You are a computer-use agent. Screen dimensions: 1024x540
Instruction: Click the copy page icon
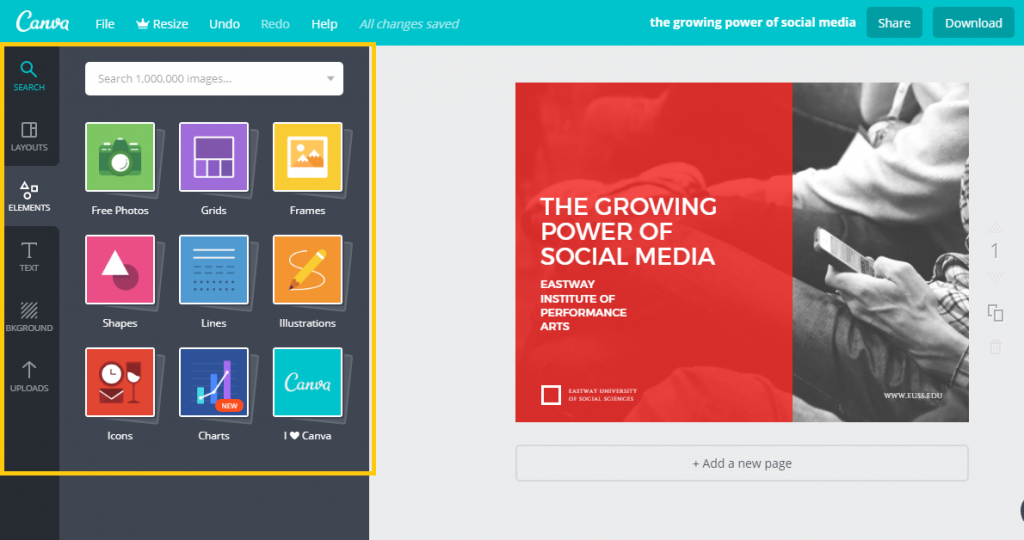(995, 313)
